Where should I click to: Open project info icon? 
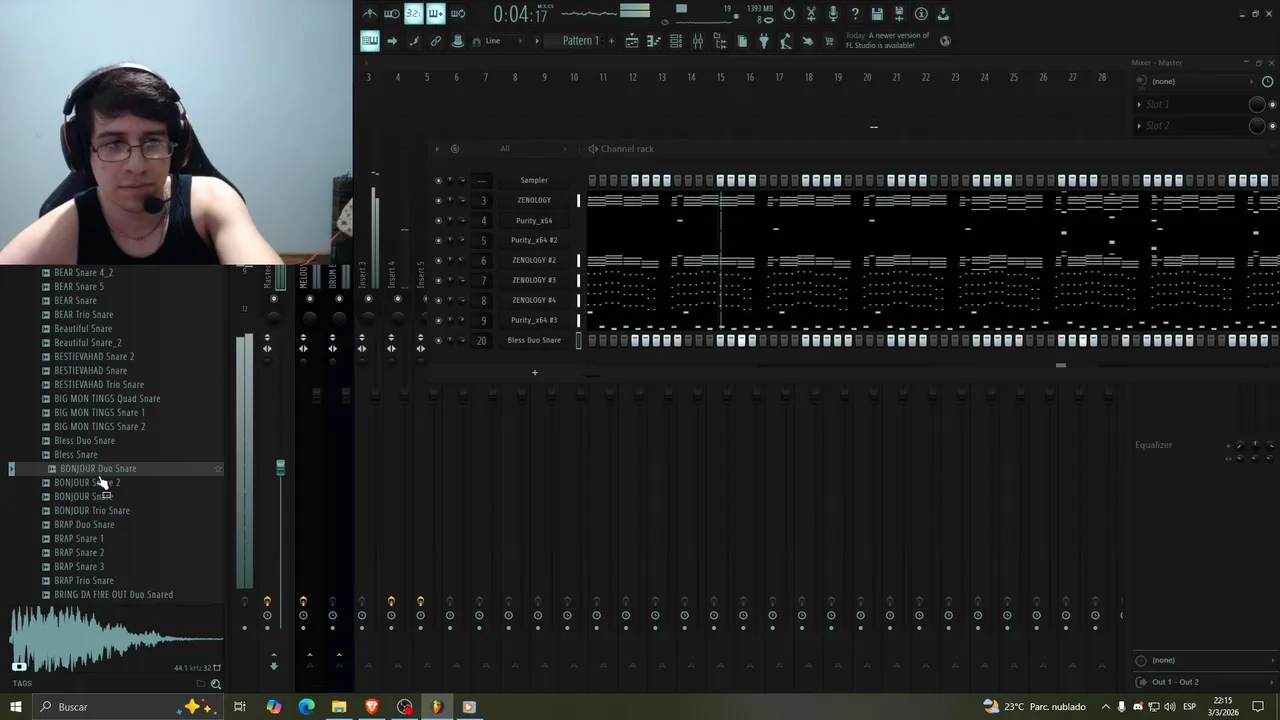(x=921, y=14)
